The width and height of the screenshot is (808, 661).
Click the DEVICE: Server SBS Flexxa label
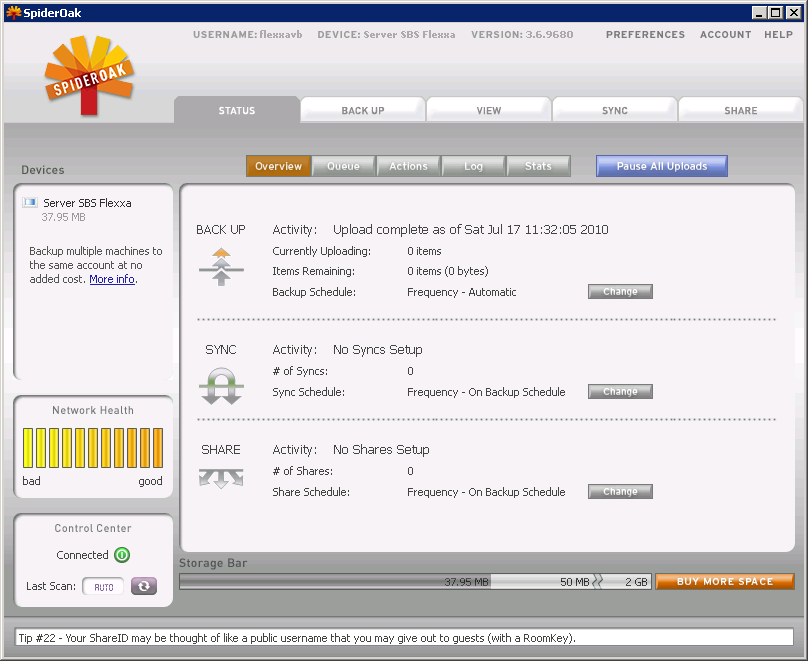[x=386, y=35]
